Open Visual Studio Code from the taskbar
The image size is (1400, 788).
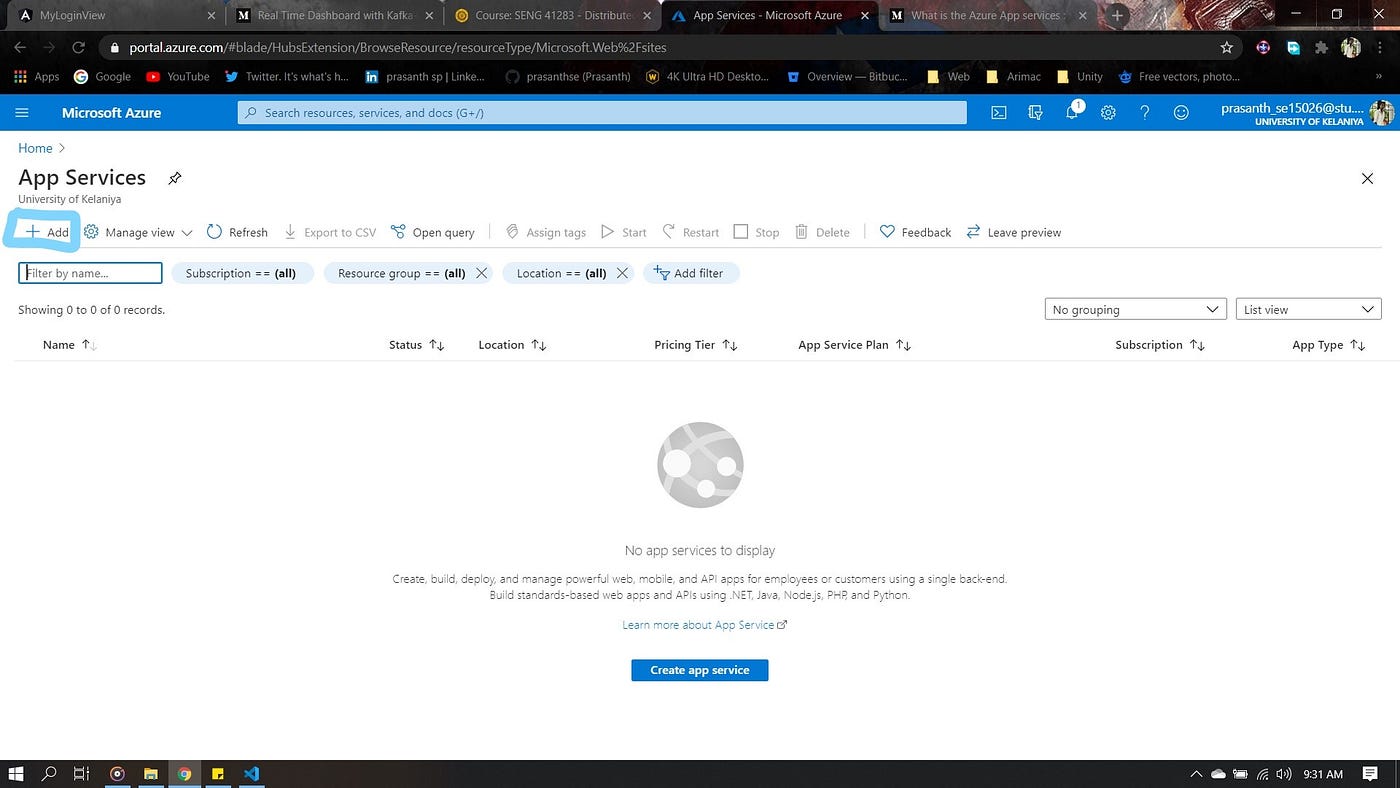click(251, 774)
